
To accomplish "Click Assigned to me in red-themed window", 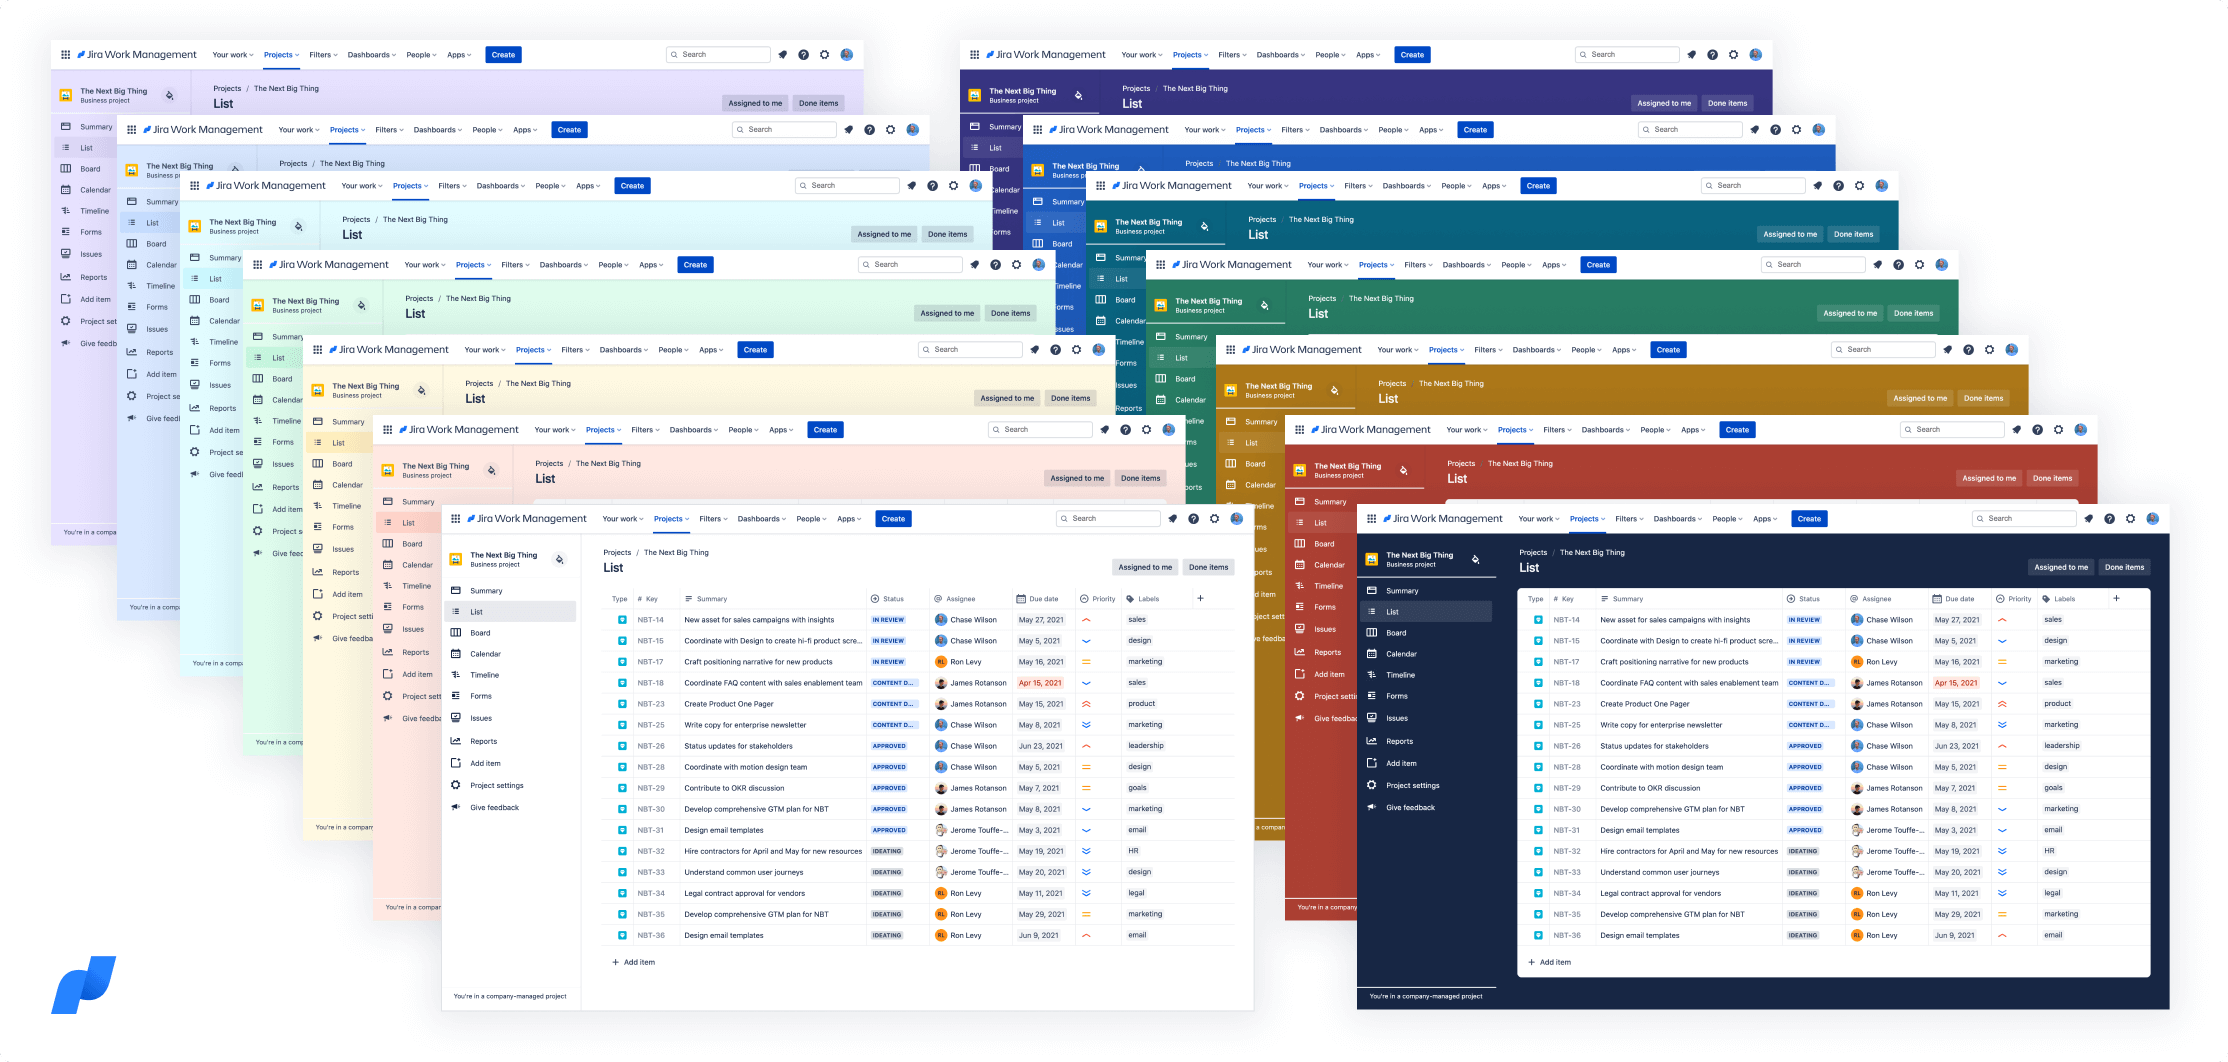I will coord(1989,478).
